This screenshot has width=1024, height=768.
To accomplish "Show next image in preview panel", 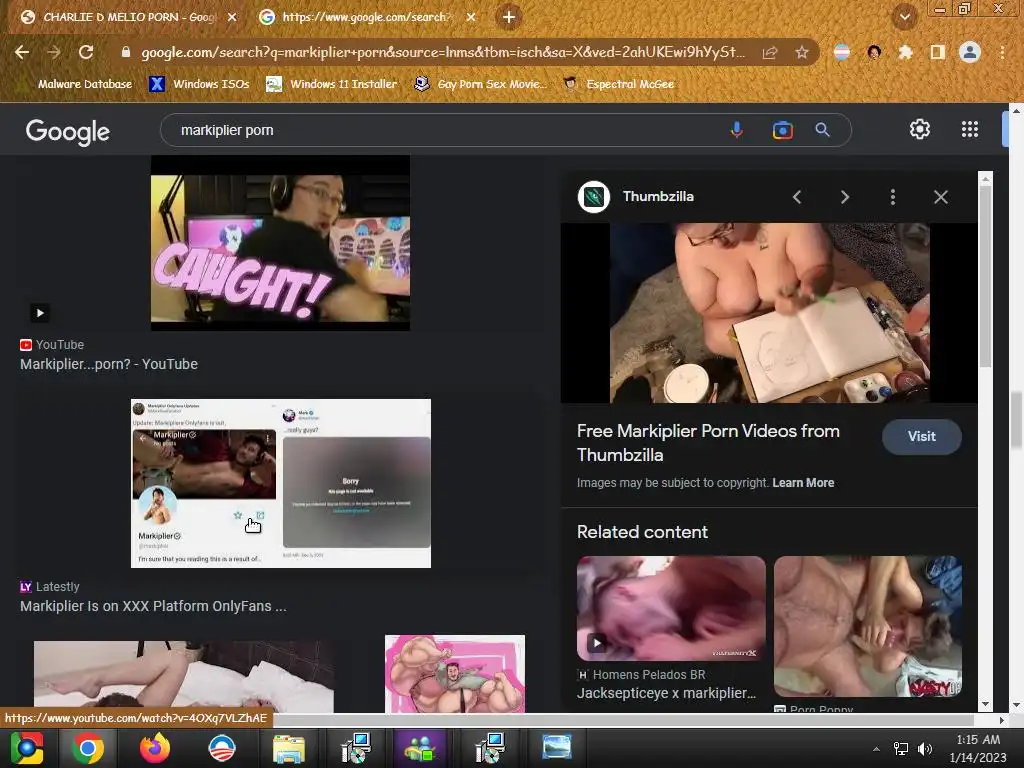I will pyautogui.click(x=844, y=197).
